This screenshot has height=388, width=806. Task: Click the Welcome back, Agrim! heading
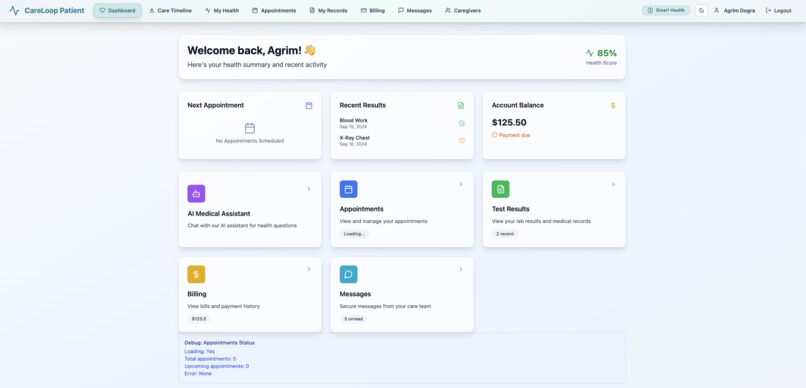[x=251, y=50]
